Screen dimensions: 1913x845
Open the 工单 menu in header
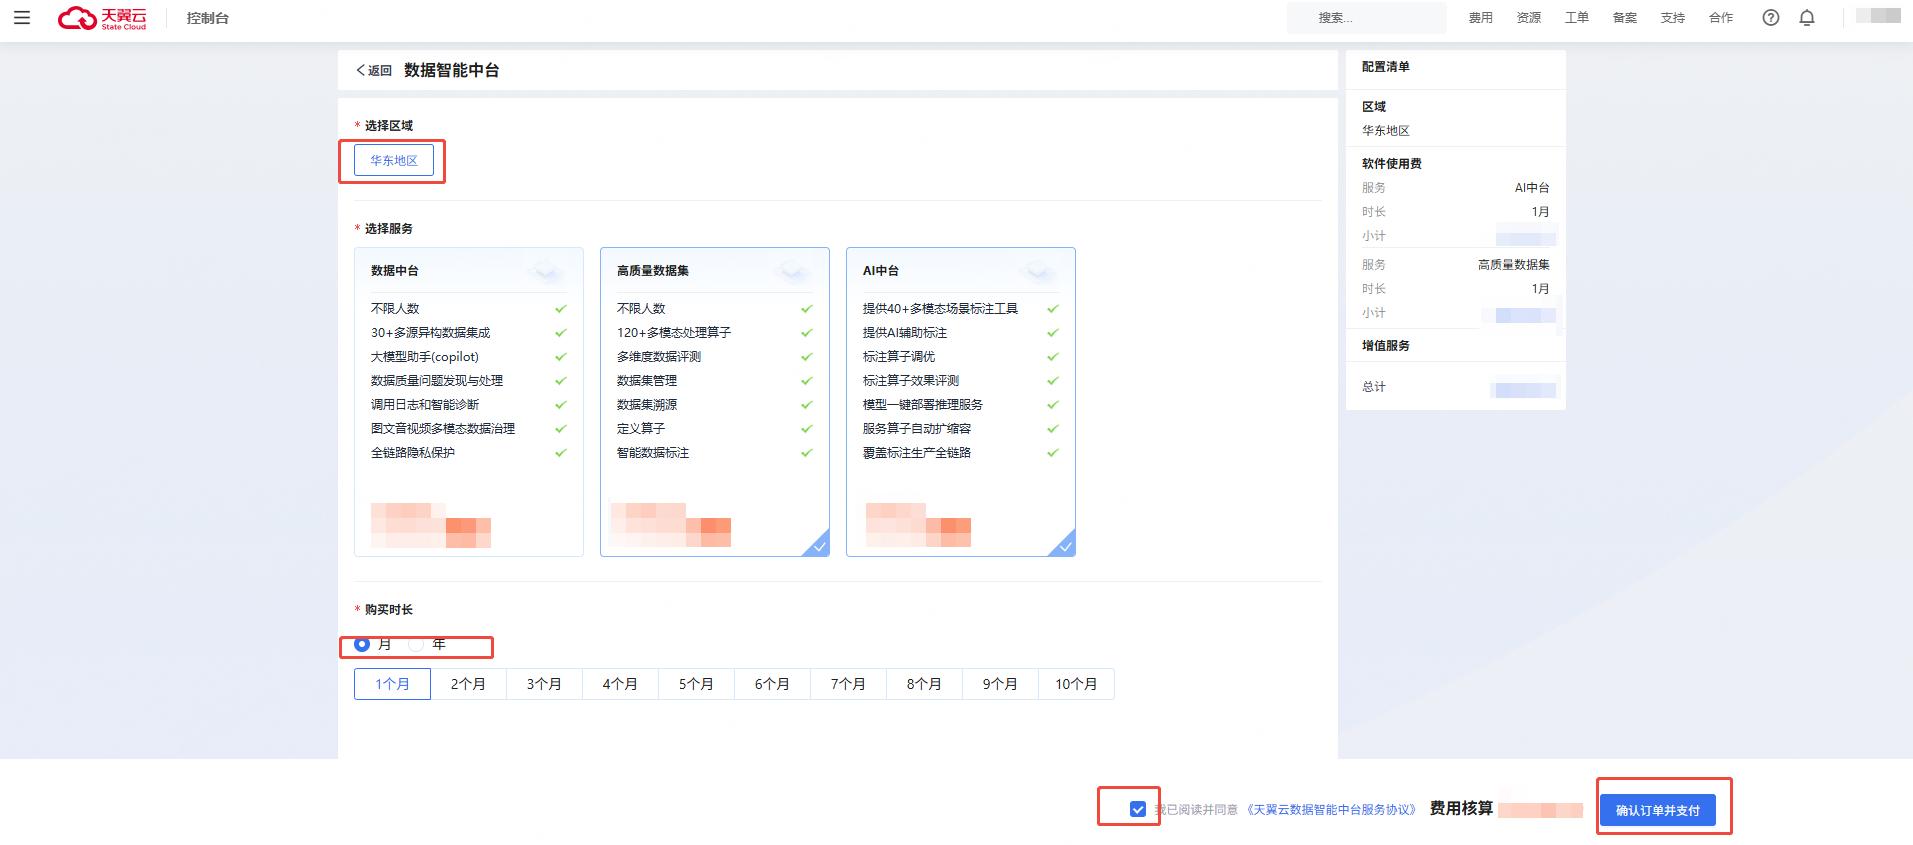[x=1576, y=18]
